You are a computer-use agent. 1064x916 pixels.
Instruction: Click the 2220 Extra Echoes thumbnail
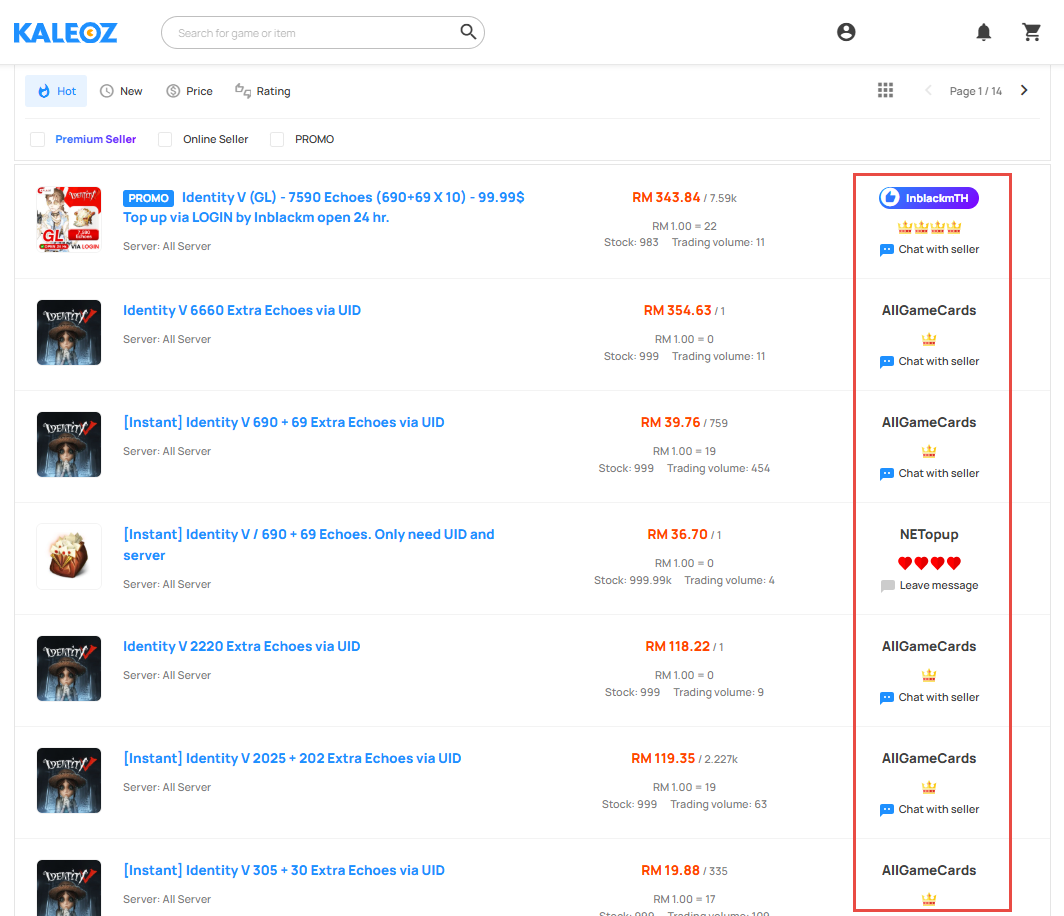pyautogui.click(x=69, y=668)
